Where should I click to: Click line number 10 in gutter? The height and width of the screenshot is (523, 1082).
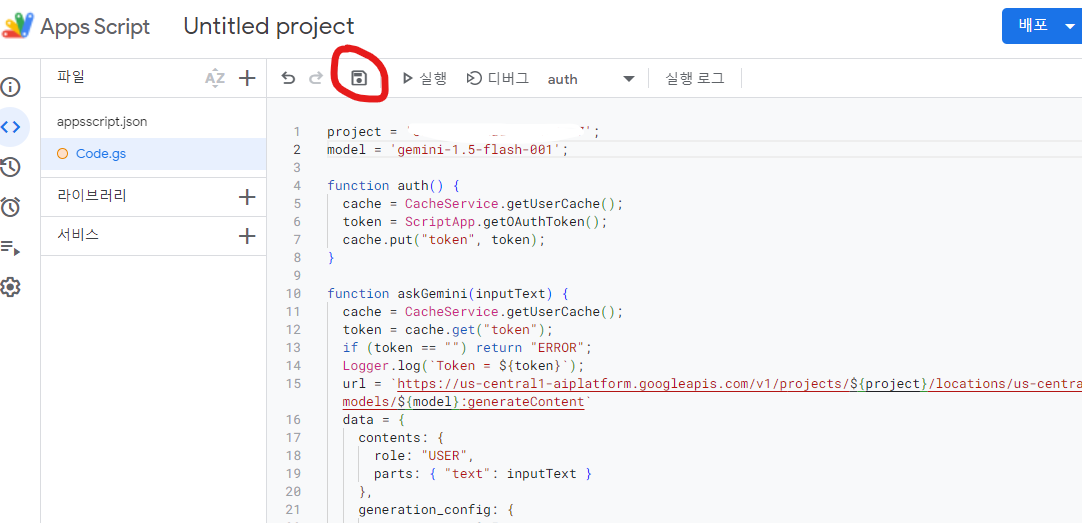click(293, 293)
